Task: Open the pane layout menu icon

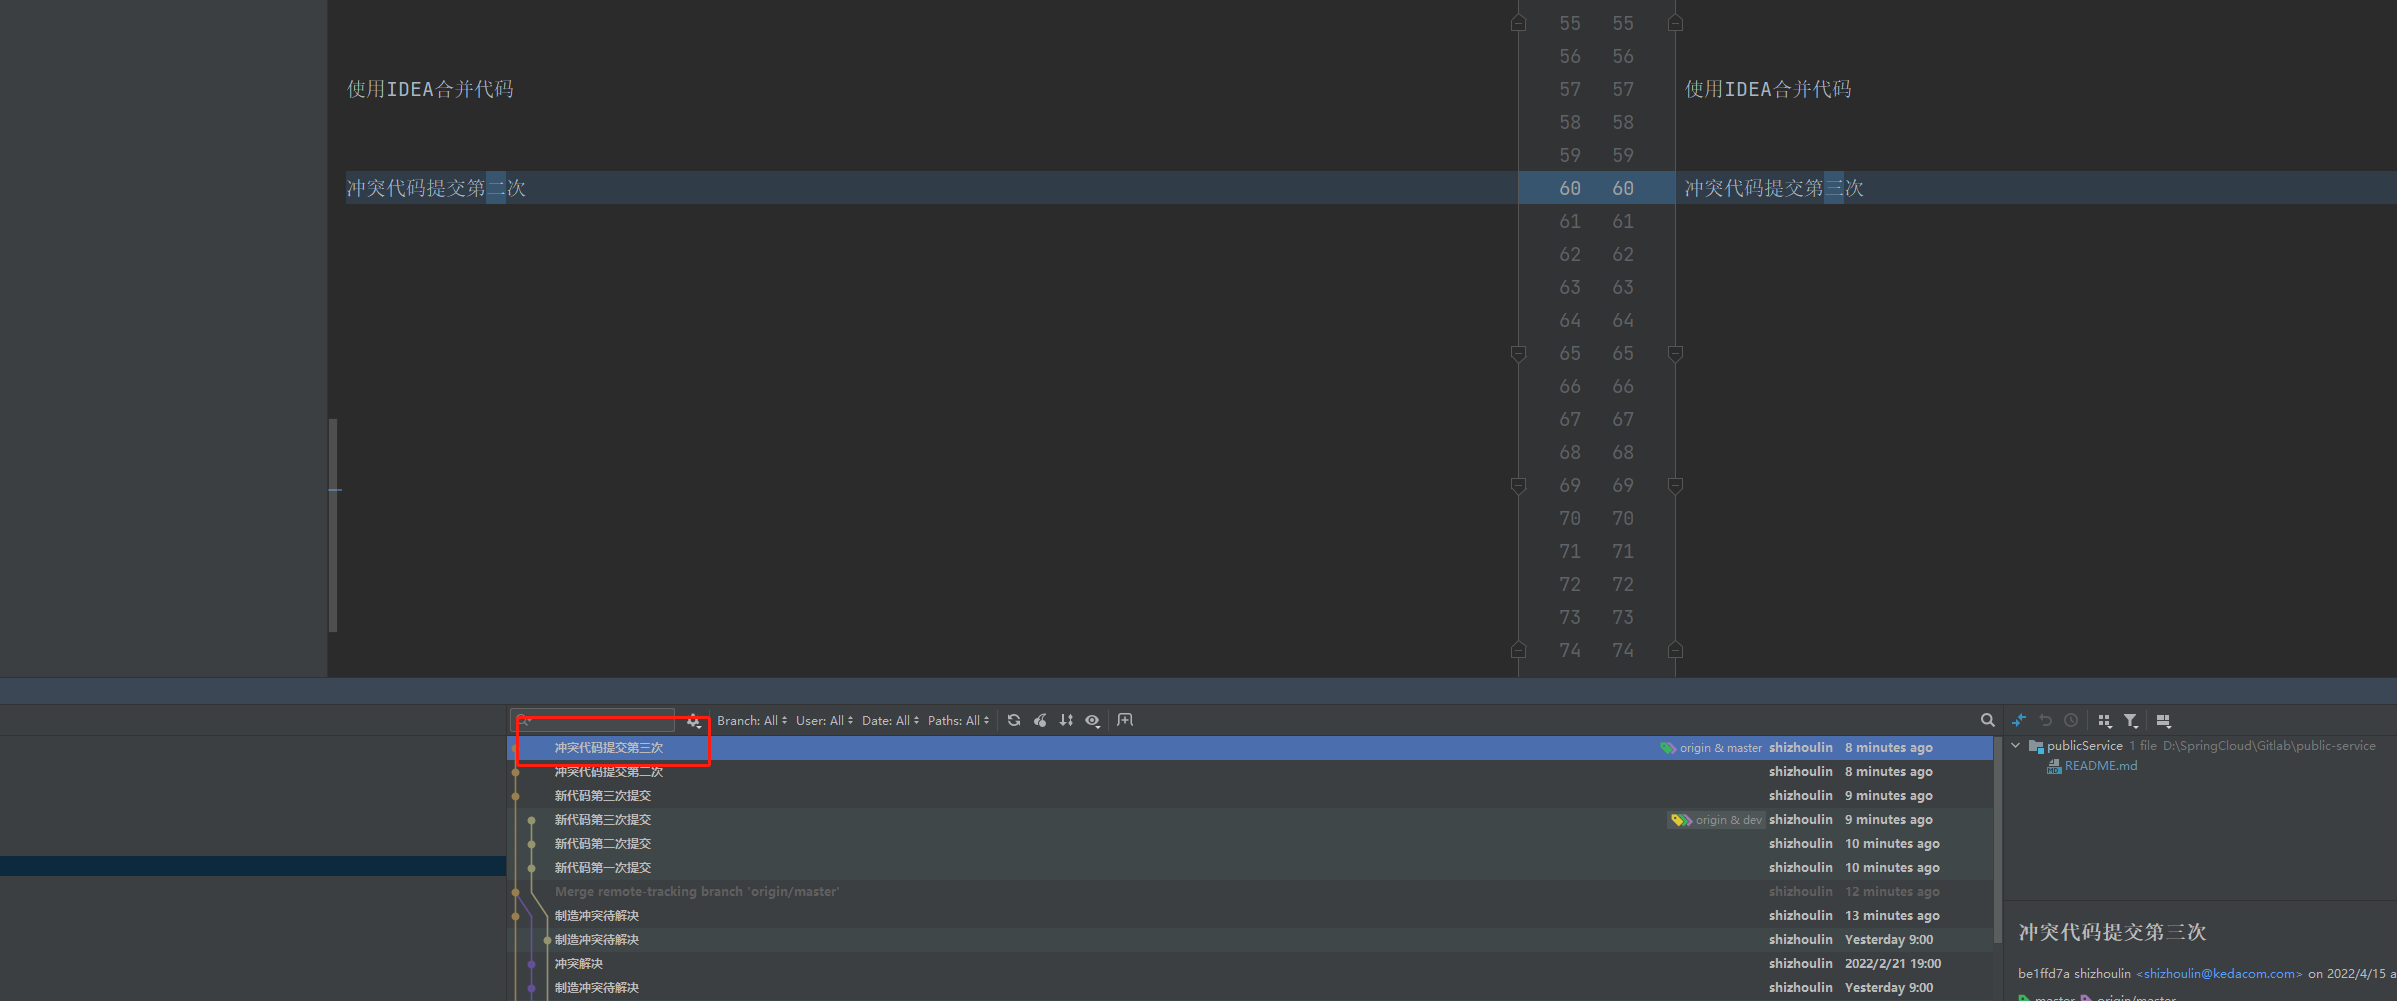Action: click(2163, 720)
